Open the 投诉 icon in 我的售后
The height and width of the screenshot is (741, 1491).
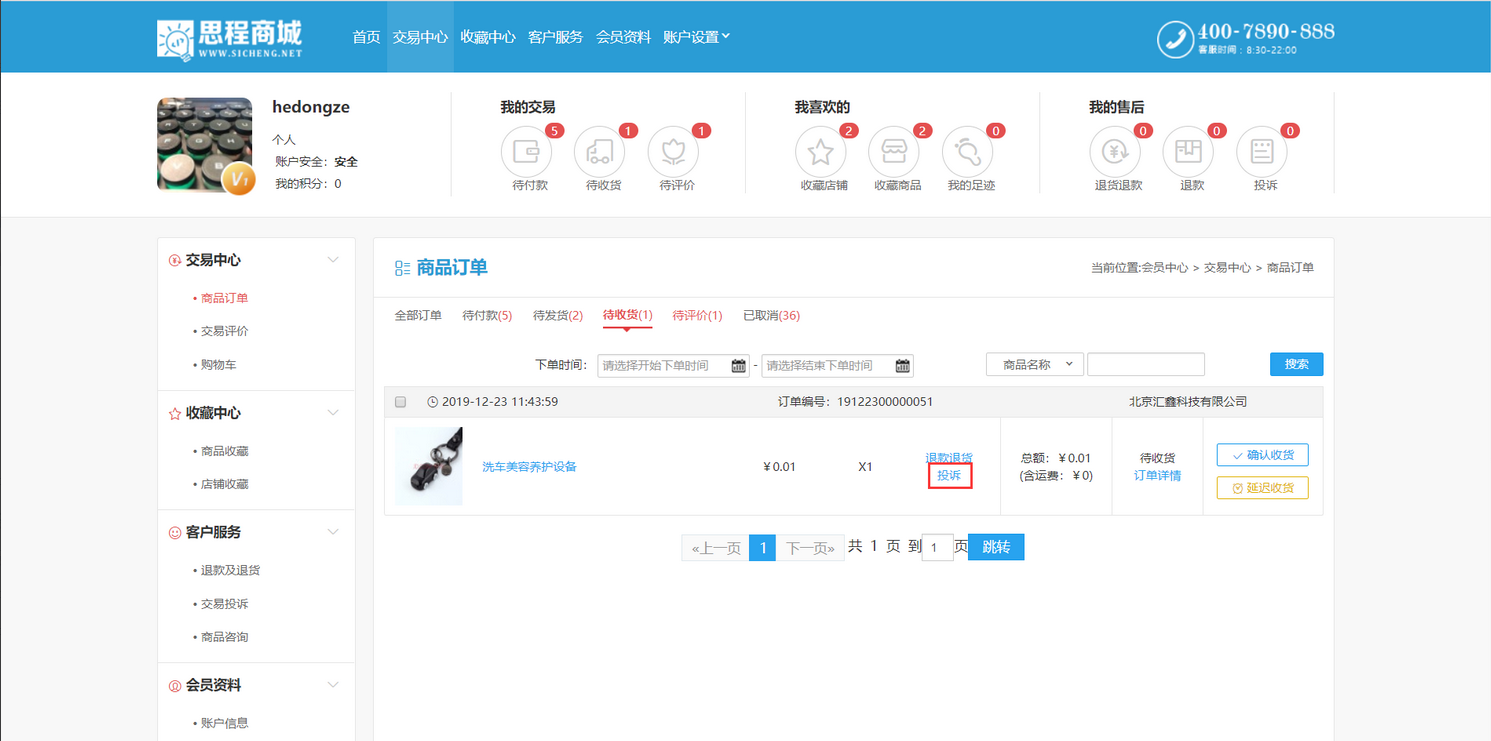(1262, 152)
